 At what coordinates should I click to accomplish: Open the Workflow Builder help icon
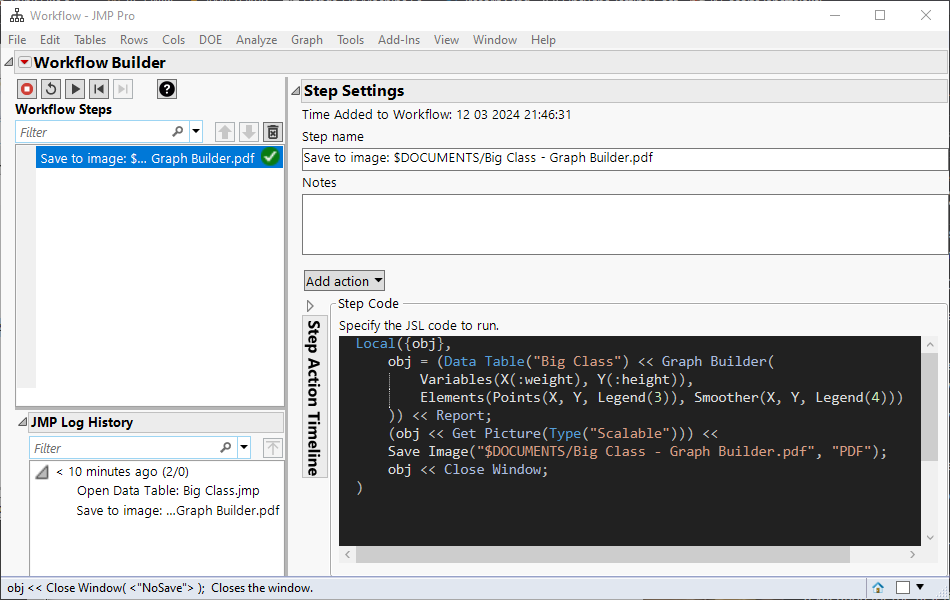pyautogui.click(x=166, y=89)
